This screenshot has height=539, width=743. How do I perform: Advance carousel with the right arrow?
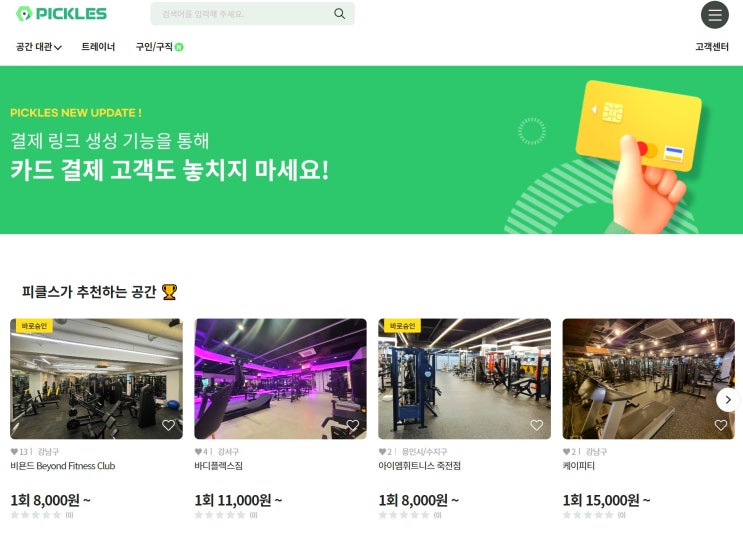(x=728, y=400)
